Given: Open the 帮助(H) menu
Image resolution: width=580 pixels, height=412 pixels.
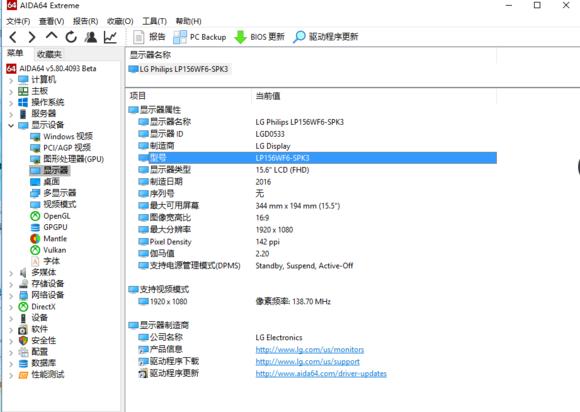Looking at the screenshot, I should pos(189,21).
